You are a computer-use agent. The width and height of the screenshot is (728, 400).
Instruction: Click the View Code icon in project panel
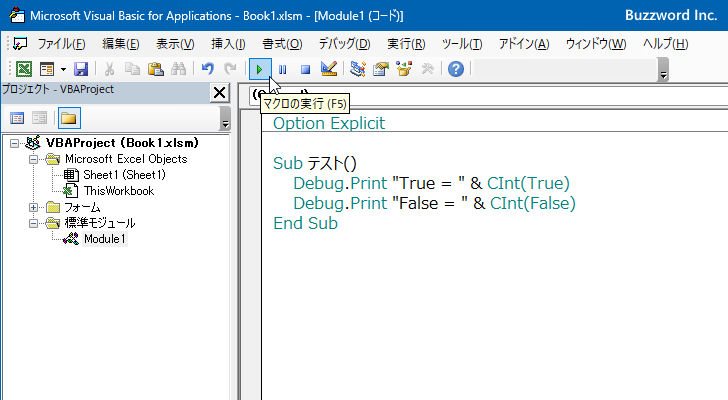[x=17, y=118]
